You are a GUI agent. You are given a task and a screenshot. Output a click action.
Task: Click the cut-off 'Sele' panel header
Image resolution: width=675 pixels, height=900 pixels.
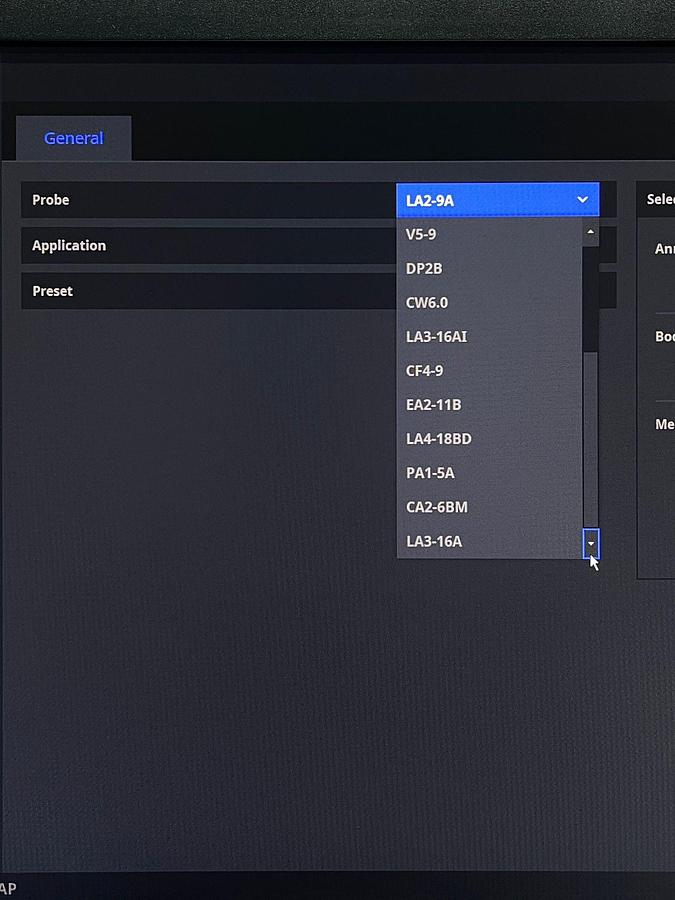click(658, 200)
